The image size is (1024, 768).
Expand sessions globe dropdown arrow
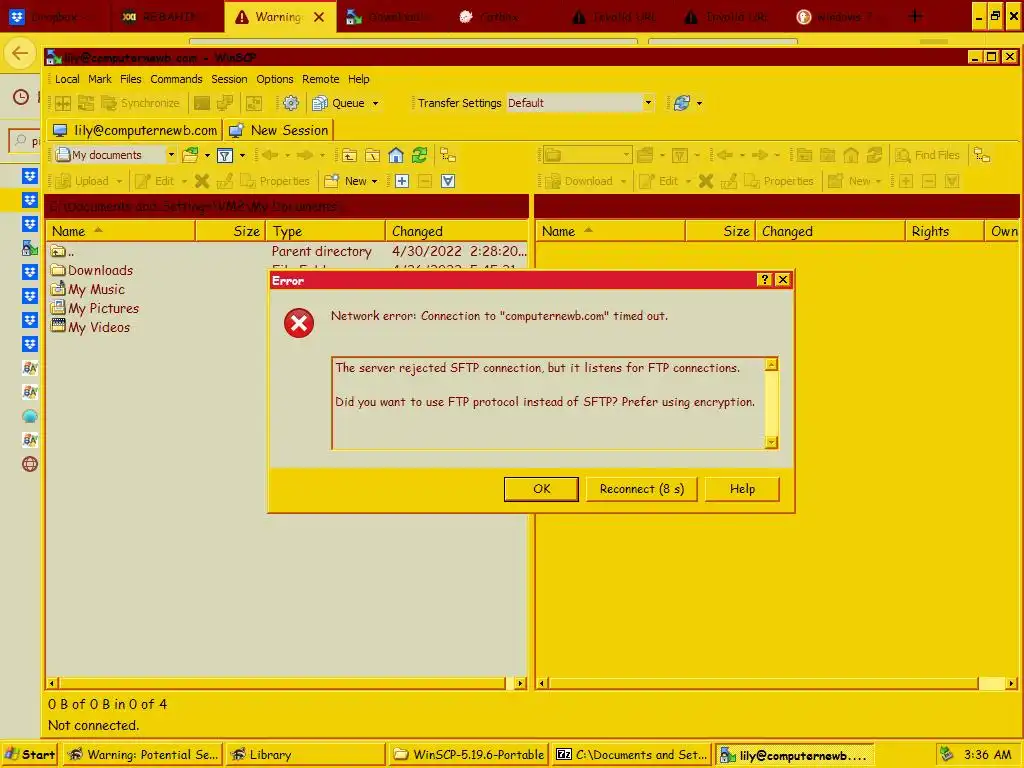tap(699, 103)
